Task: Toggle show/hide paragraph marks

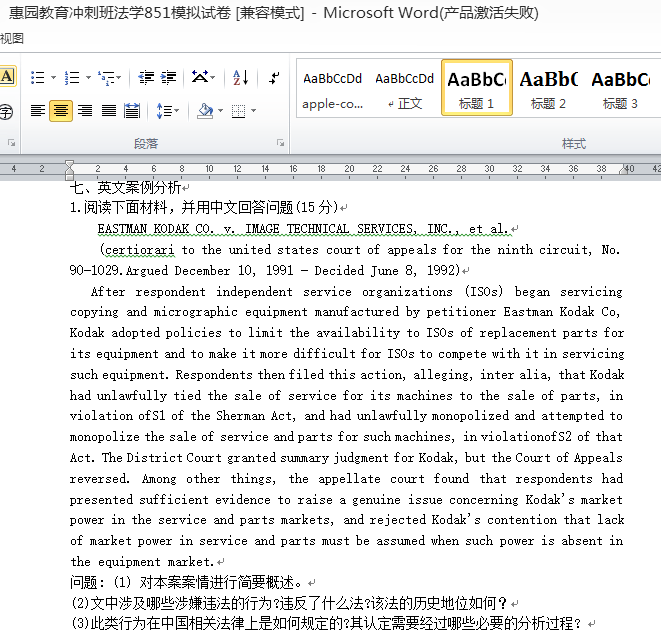Action: click(274, 78)
